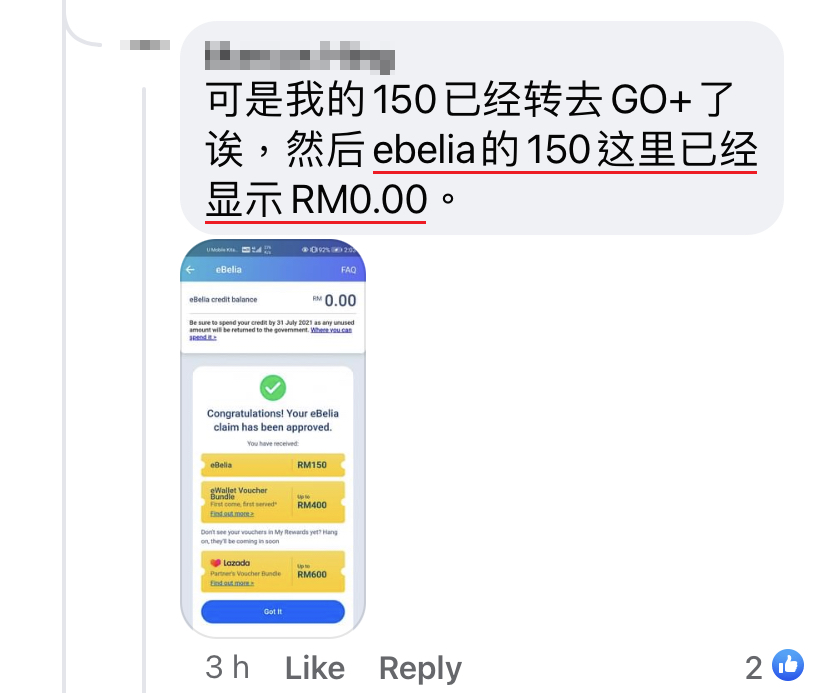Click the reaction count 2
This screenshot has height=693, width=828.
(x=754, y=668)
